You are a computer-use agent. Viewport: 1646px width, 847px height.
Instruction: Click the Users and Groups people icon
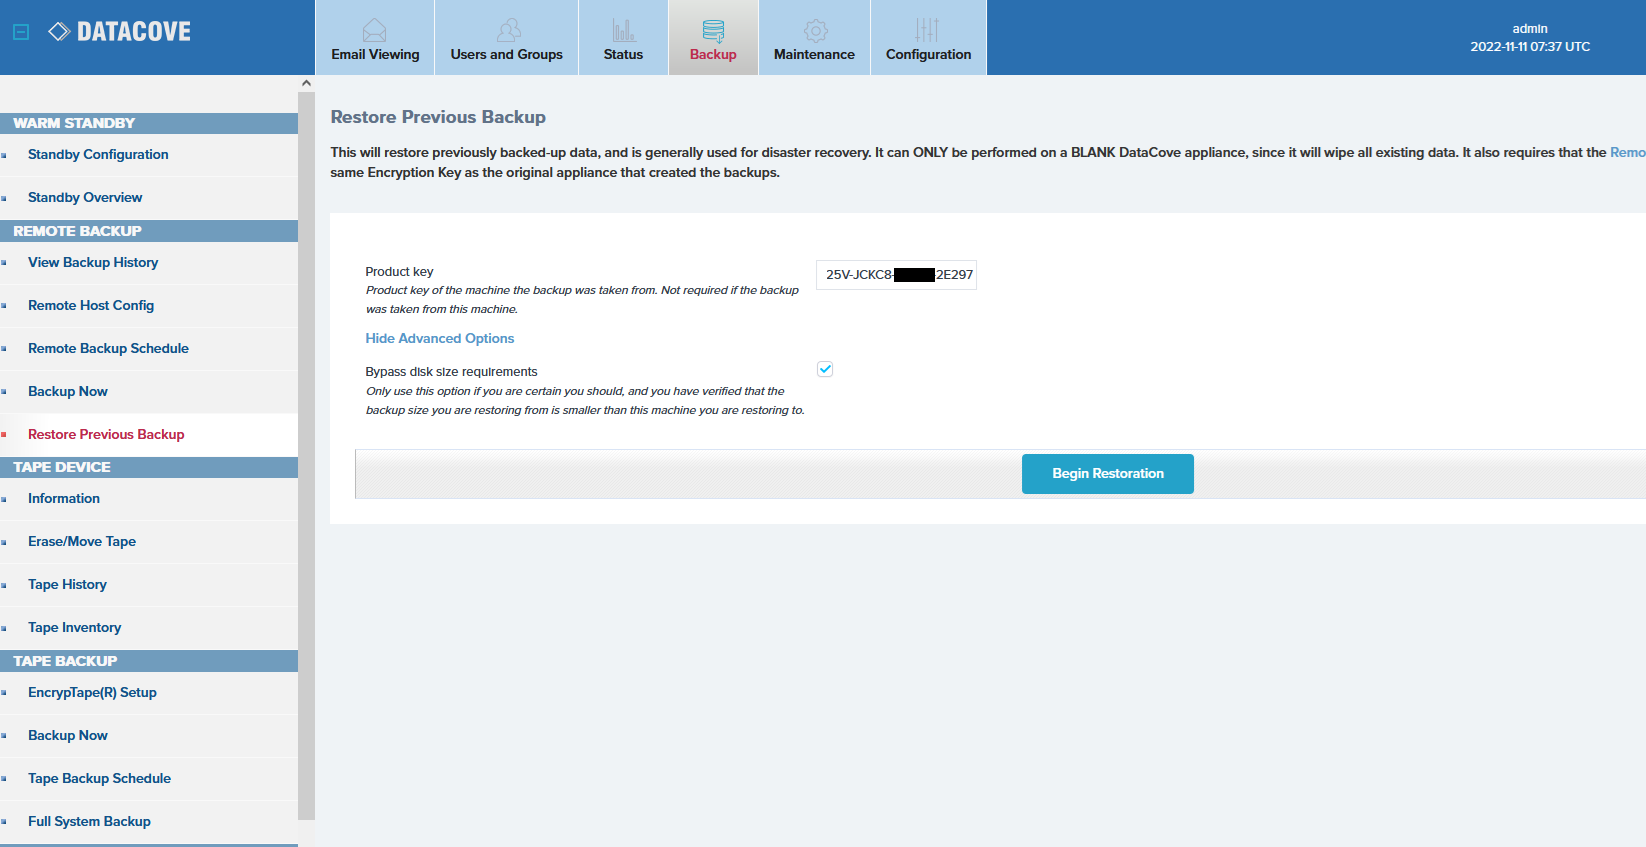point(508,30)
